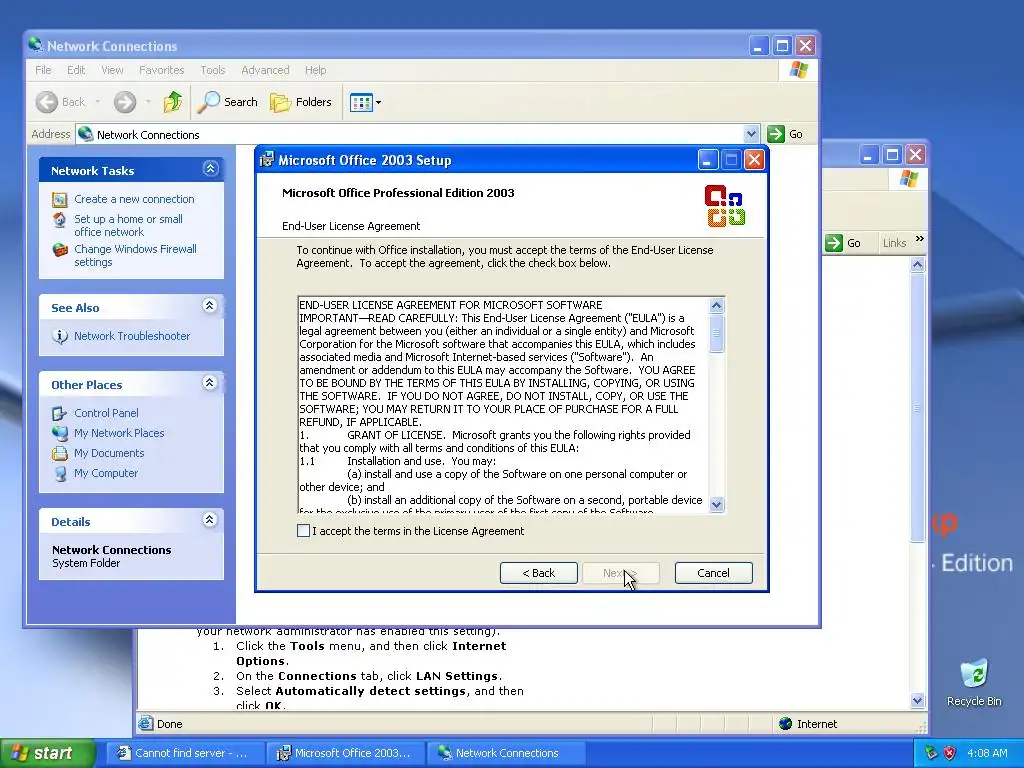
Task: Switch to Cannot find server taskbar item
Action: pyautogui.click(x=185, y=753)
